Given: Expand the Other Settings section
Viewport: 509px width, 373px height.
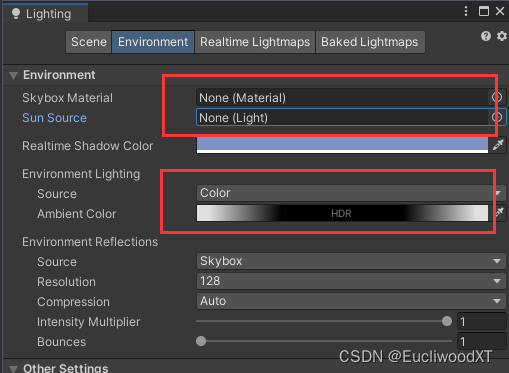Looking at the screenshot, I should pyautogui.click(x=13, y=369).
